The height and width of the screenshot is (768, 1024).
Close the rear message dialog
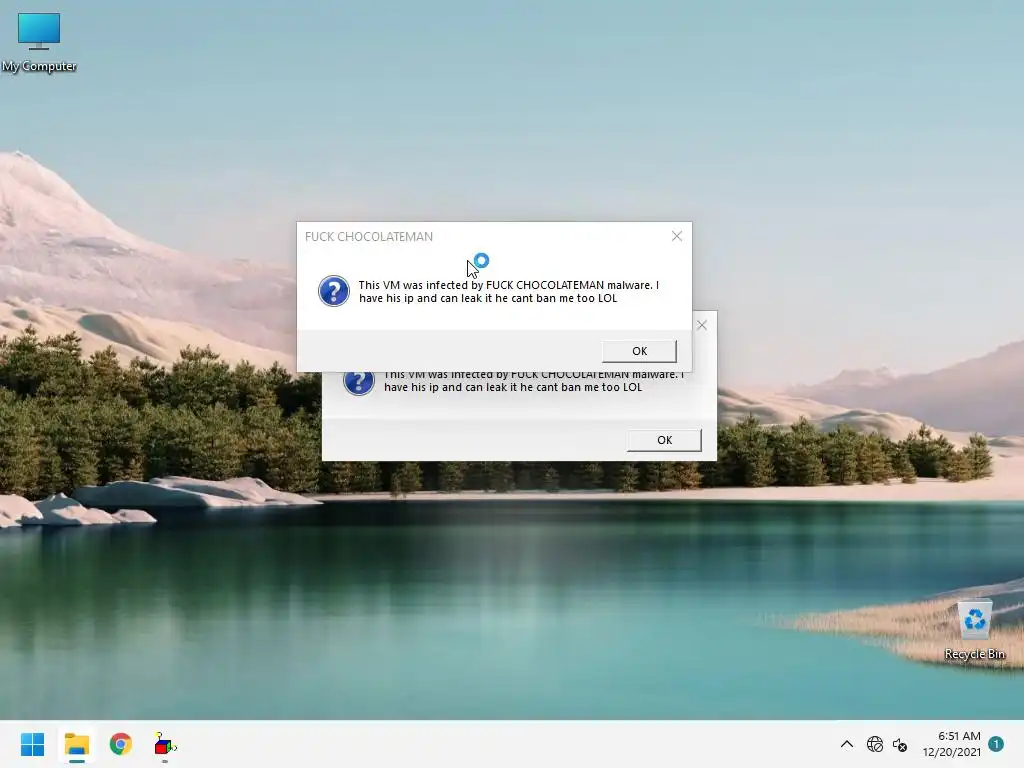(x=702, y=325)
